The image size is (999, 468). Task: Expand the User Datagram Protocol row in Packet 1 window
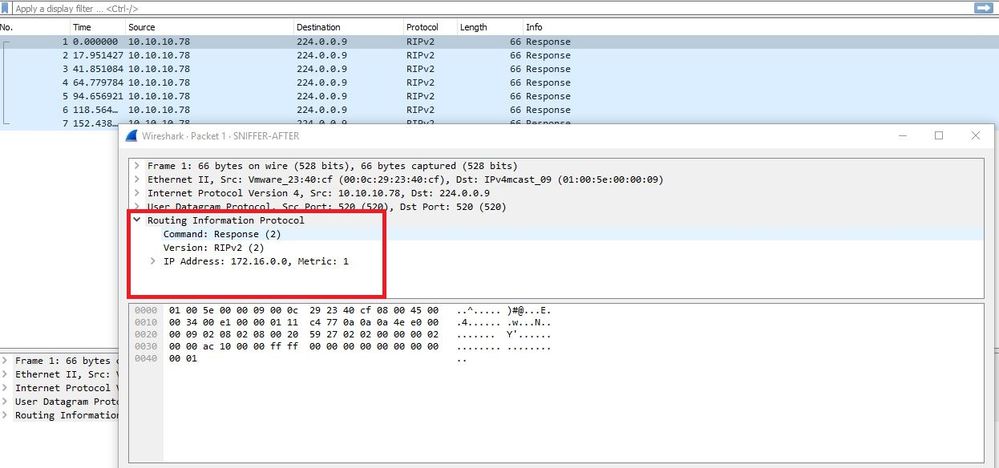pos(137,207)
